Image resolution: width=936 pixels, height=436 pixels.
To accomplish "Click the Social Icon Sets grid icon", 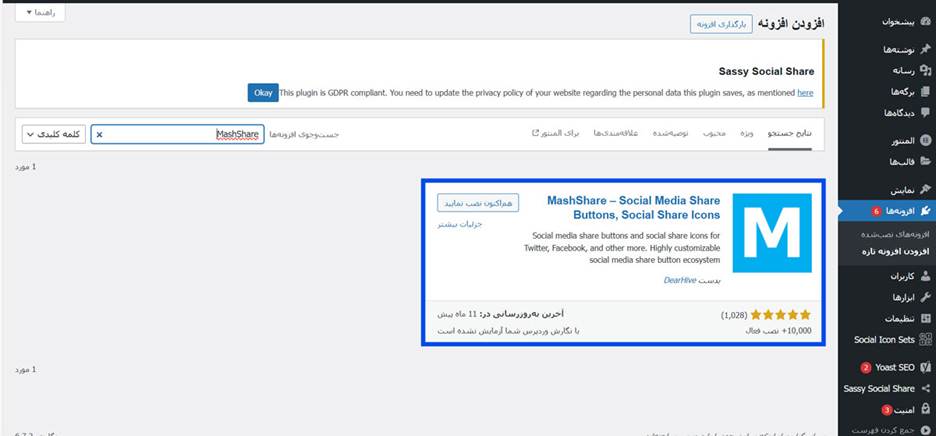I will 925,339.
